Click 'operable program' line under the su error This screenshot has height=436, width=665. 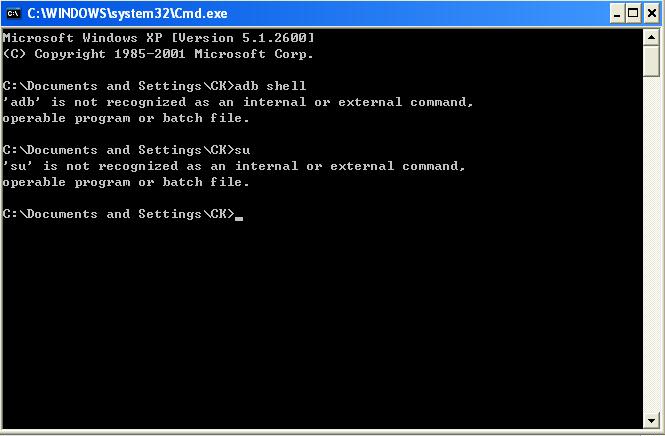click(x=126, y=182)
